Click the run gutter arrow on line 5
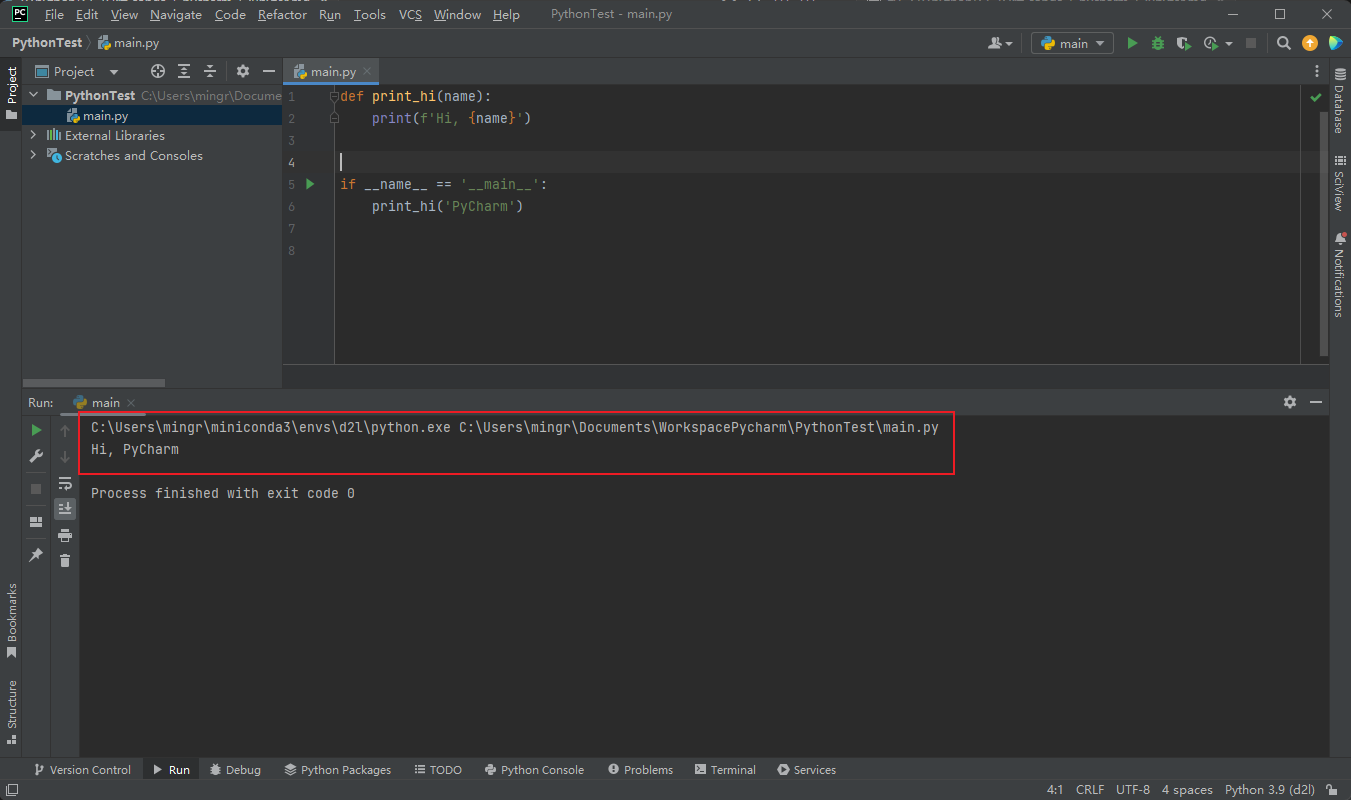This screenshot has width=1351, height=800. [x=310, y=184]
